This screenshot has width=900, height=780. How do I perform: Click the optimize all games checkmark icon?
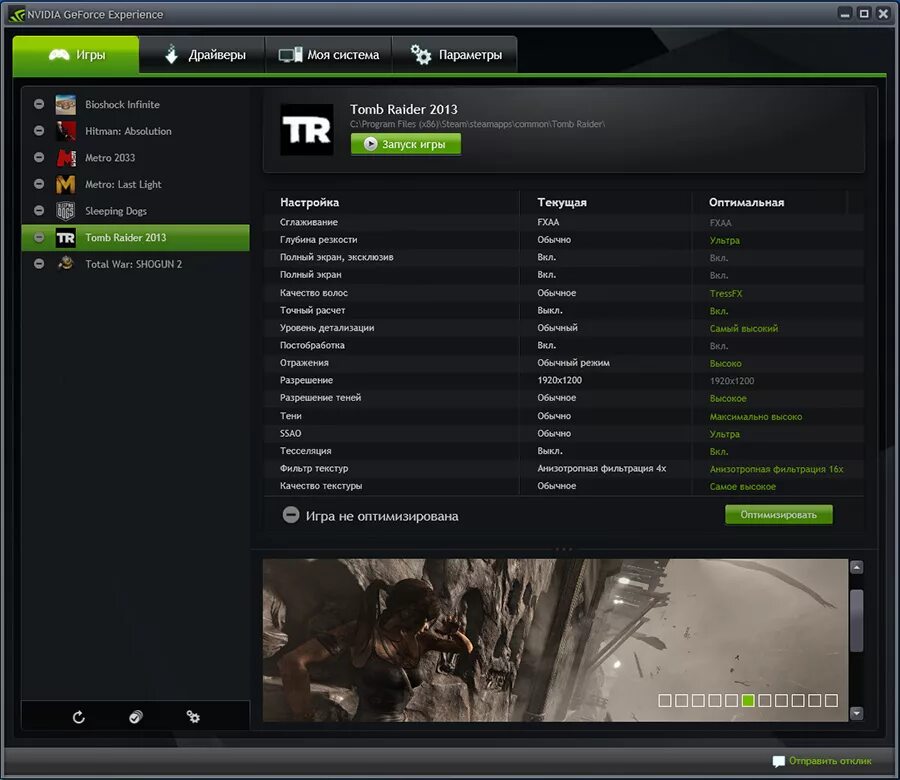coord(135,717)
